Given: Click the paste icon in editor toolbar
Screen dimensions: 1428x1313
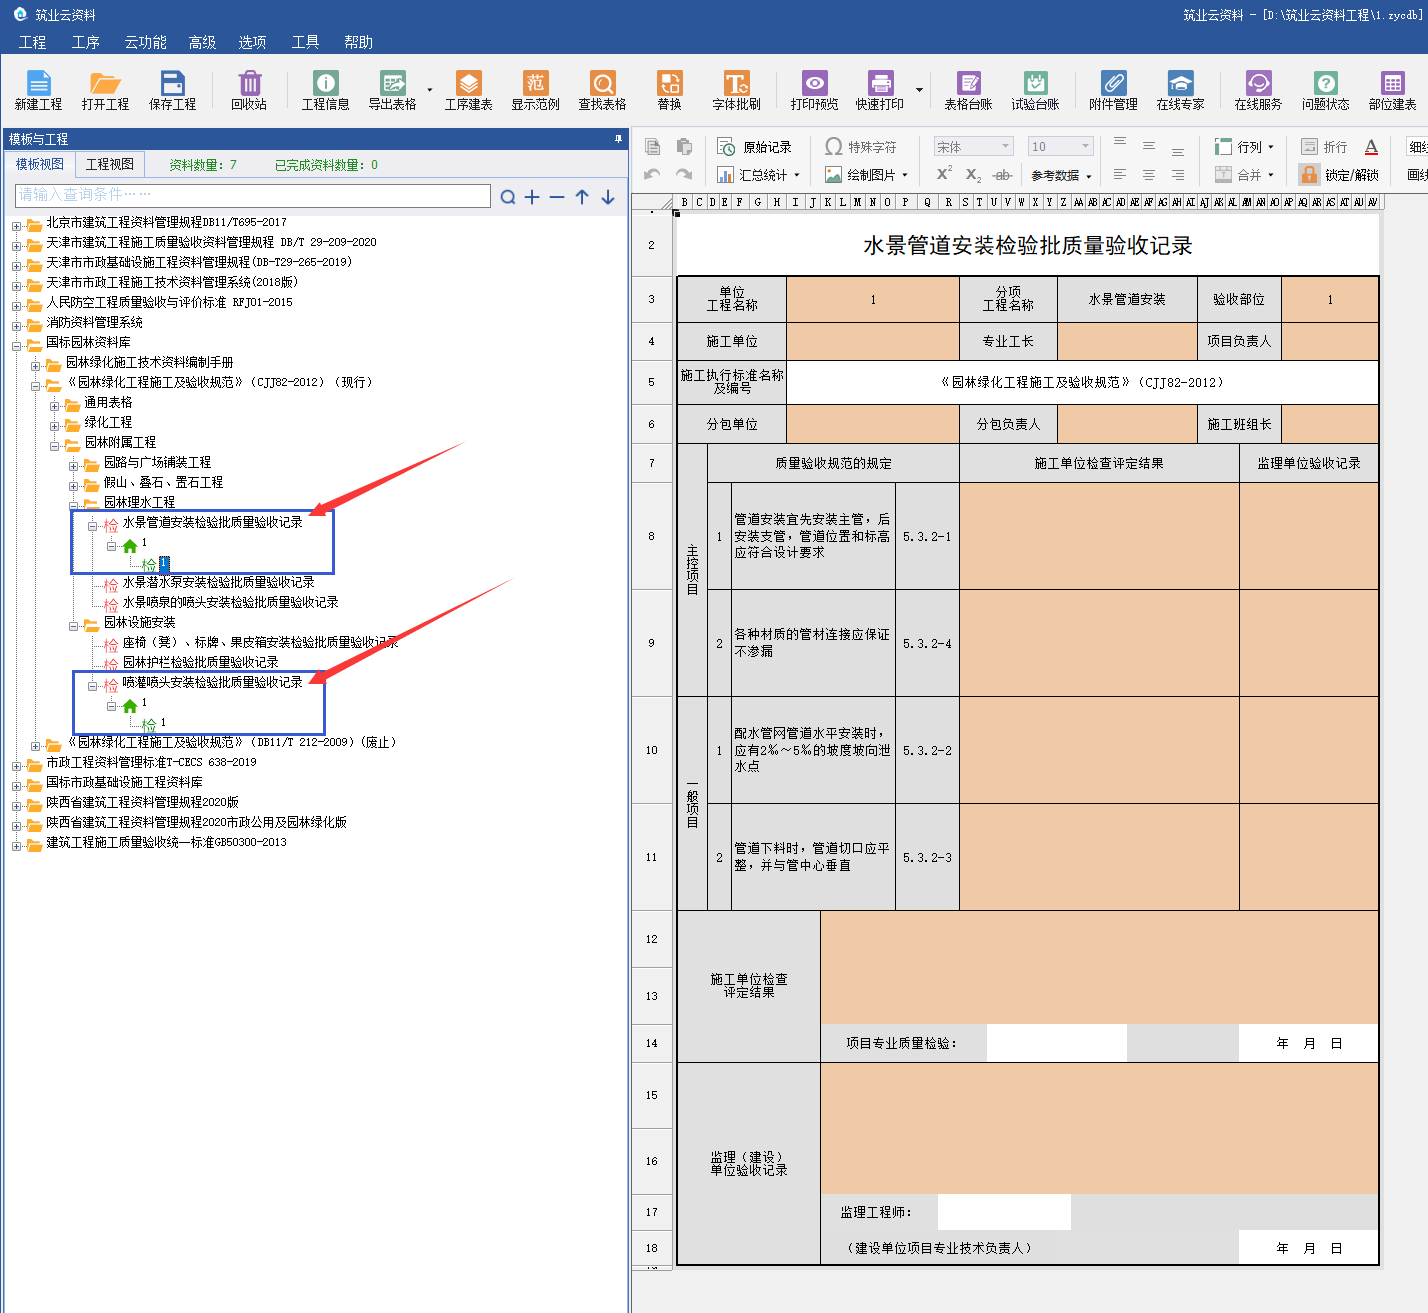Looking at the screenshot, I should coord(684,147).
